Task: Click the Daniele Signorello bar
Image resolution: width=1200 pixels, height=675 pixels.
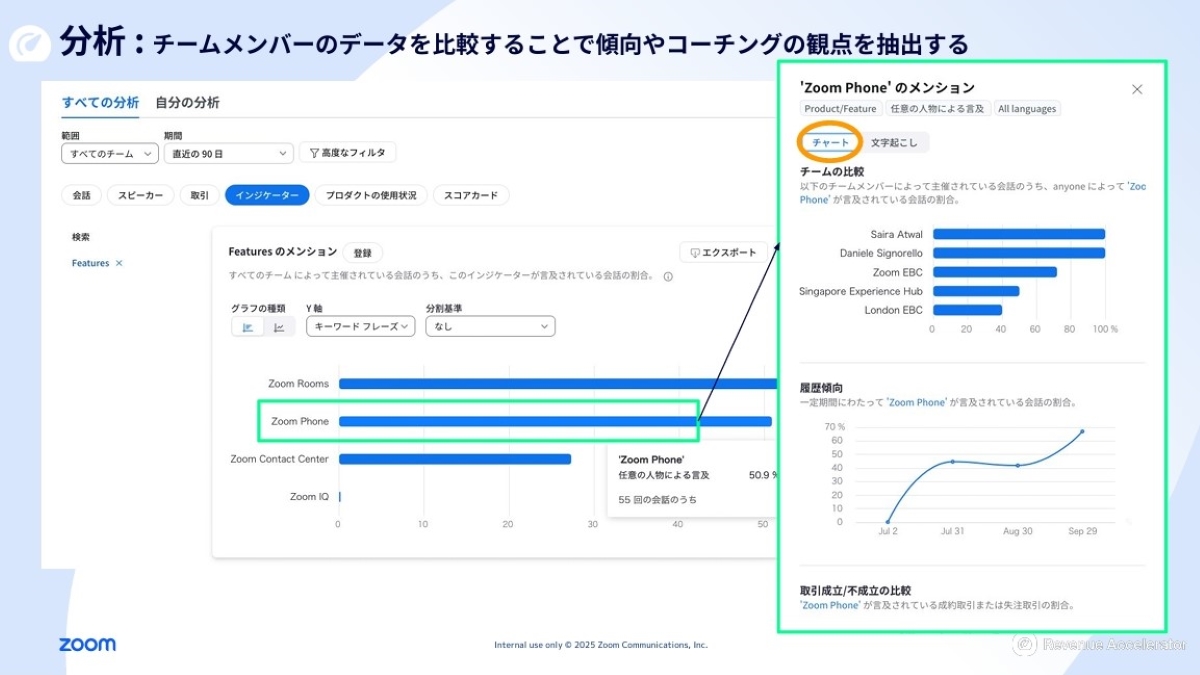Action: (x=1019, y=253)
